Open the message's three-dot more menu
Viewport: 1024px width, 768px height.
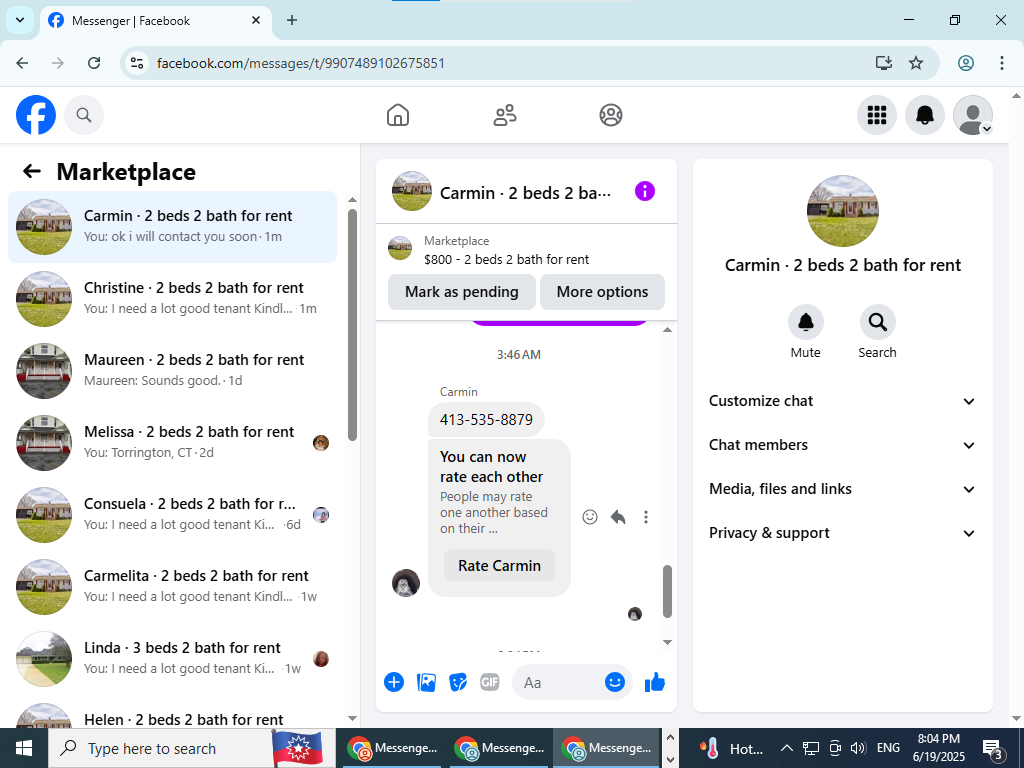(645, 517)
